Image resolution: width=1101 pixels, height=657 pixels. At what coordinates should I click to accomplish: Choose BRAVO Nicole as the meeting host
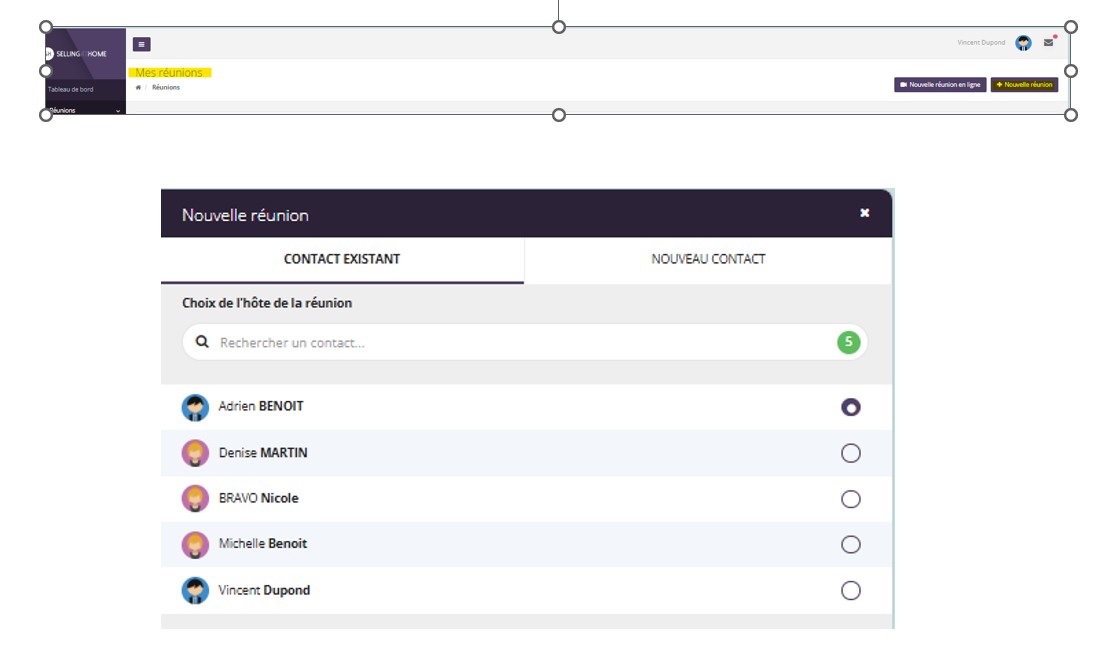click(850, 499)
